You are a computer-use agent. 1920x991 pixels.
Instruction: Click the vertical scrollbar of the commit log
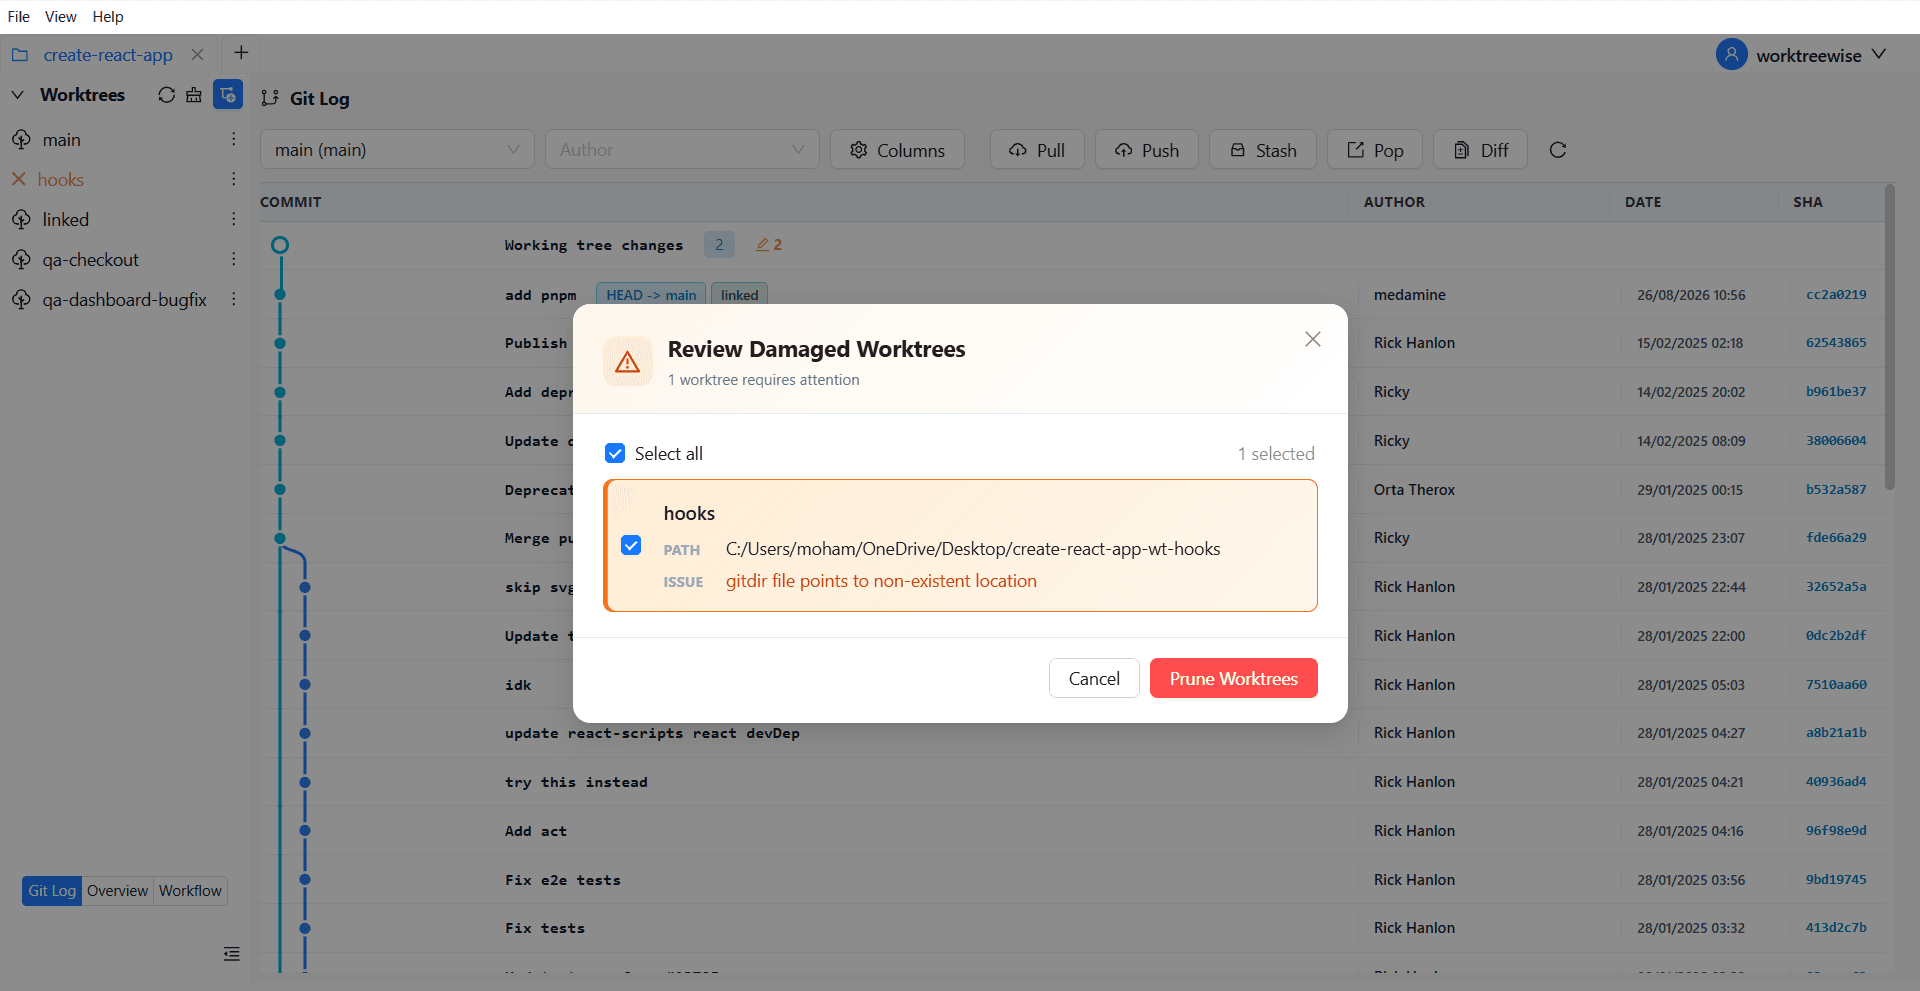[1889, 337]
